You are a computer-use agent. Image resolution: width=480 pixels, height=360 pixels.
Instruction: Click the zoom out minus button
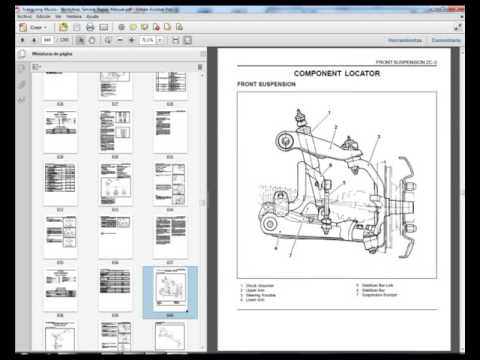pyautogui.click(x=120, y=40)
